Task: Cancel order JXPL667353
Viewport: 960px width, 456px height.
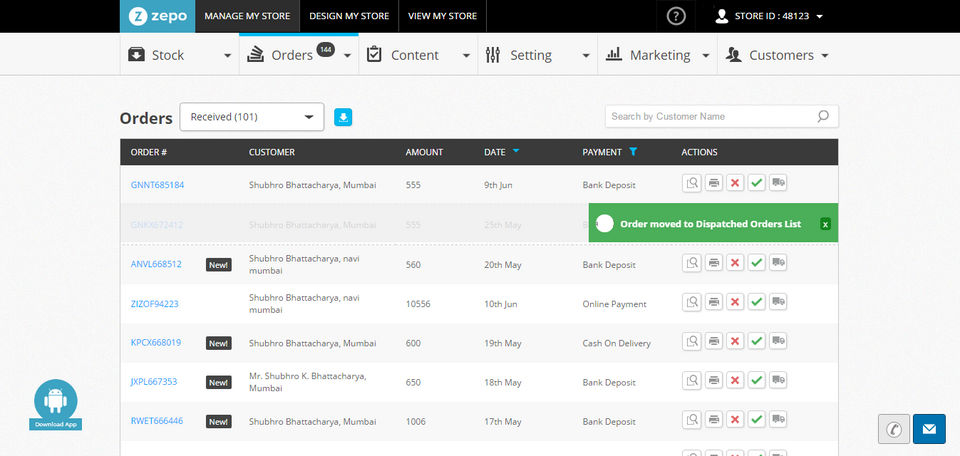Action: pyautogui.click(x=735, y=381)
